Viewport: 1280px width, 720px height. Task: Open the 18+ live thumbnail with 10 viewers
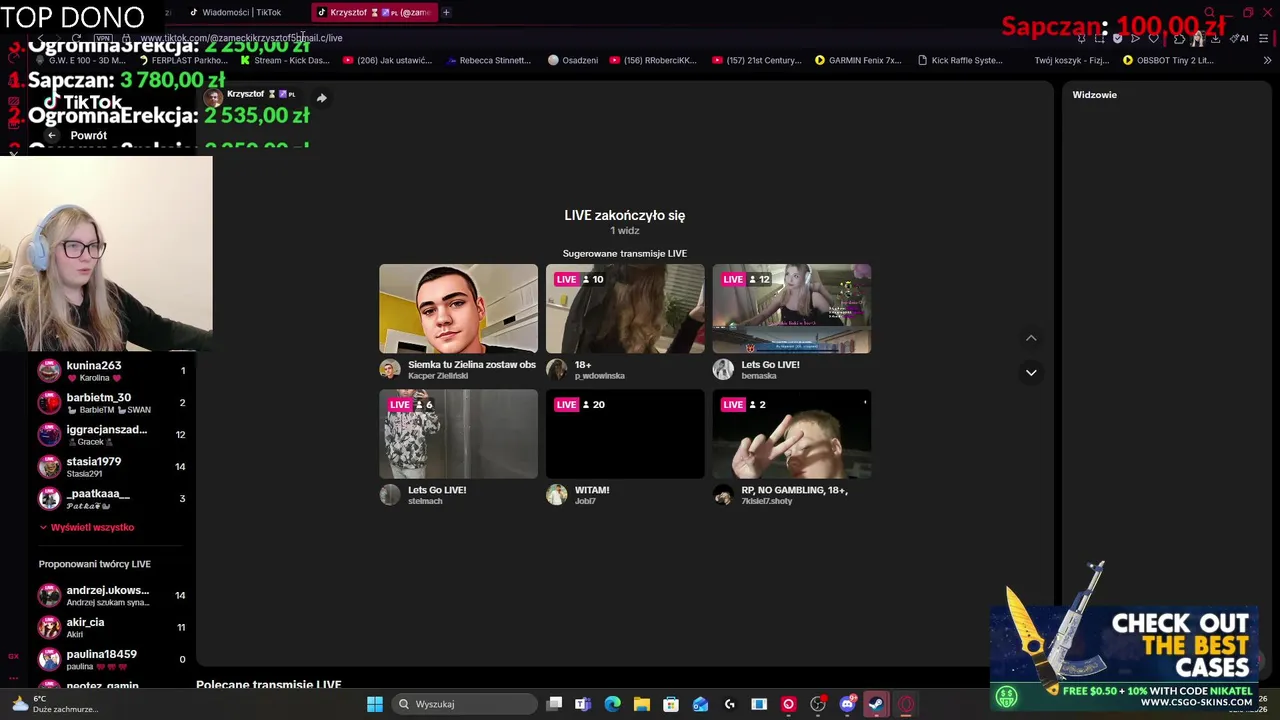pyautogui.click(x=625, y=309)
